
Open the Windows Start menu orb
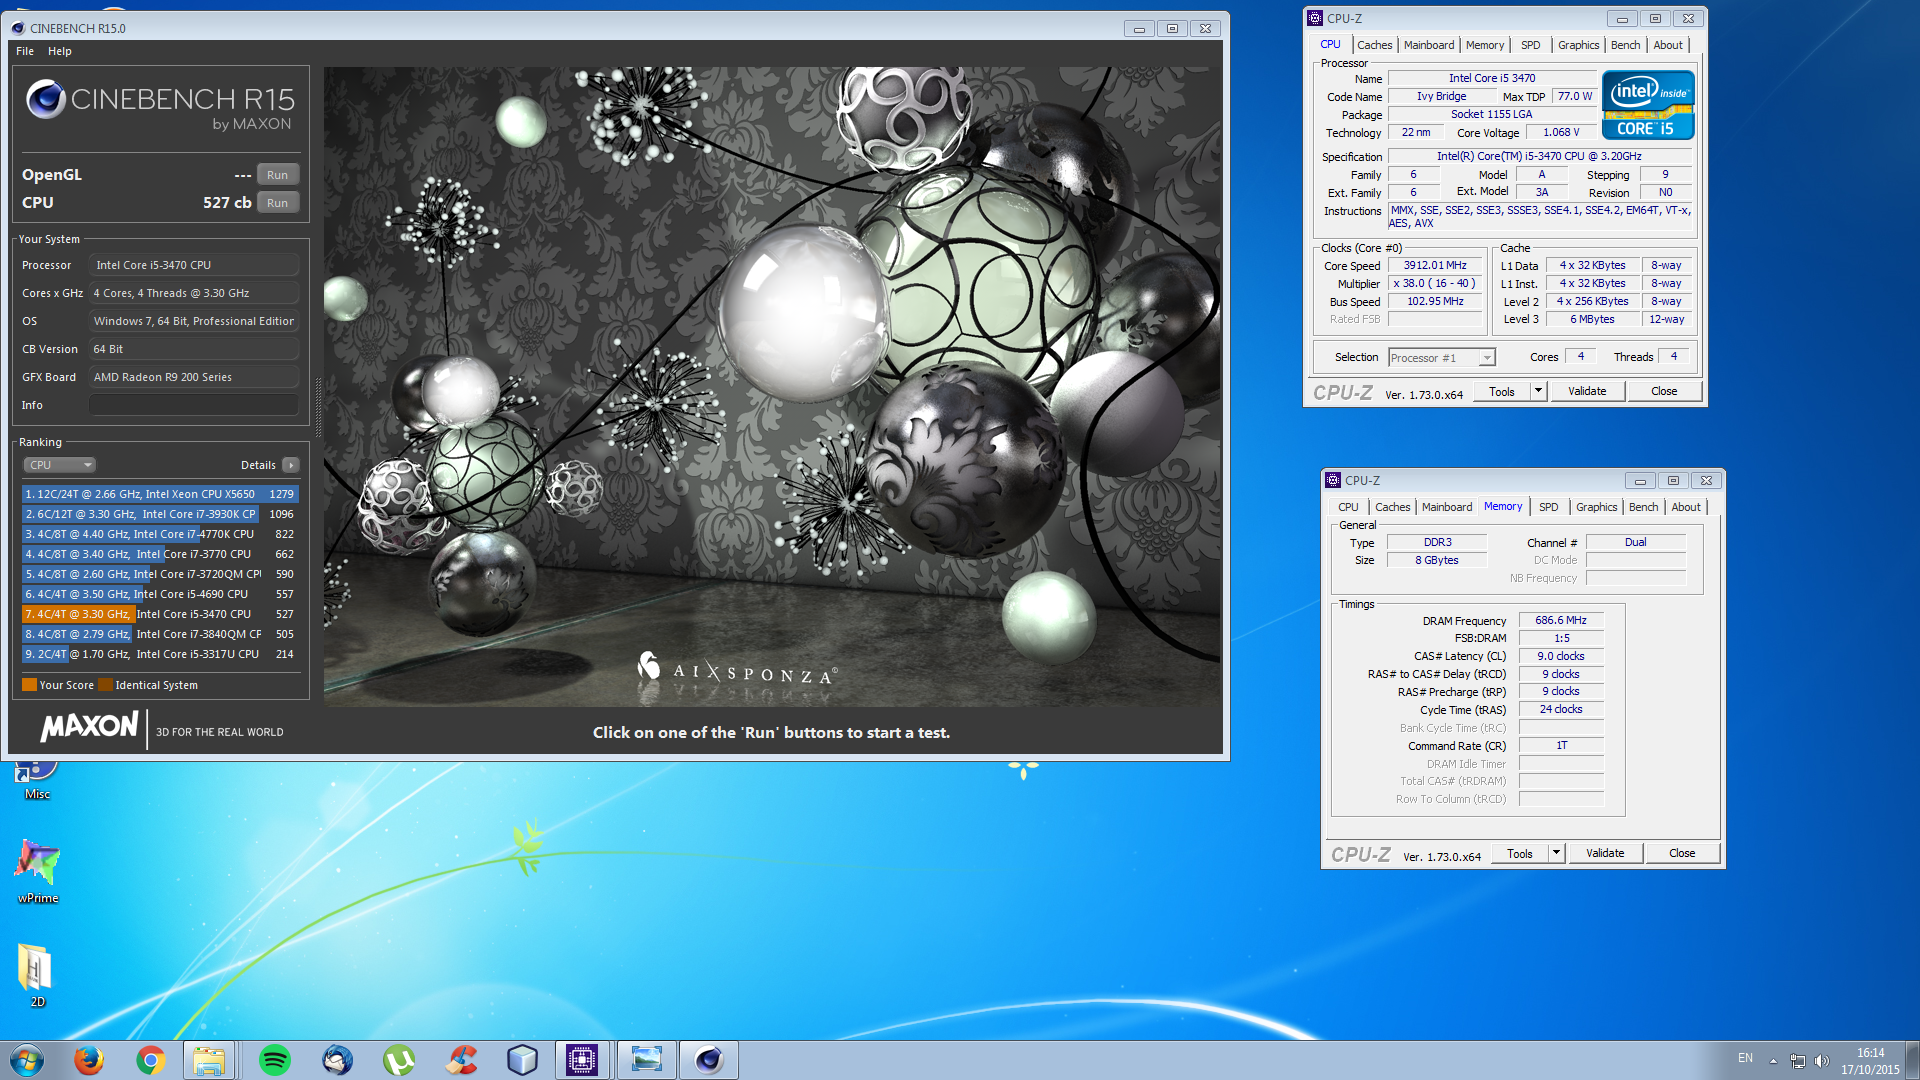point(27,1060)
